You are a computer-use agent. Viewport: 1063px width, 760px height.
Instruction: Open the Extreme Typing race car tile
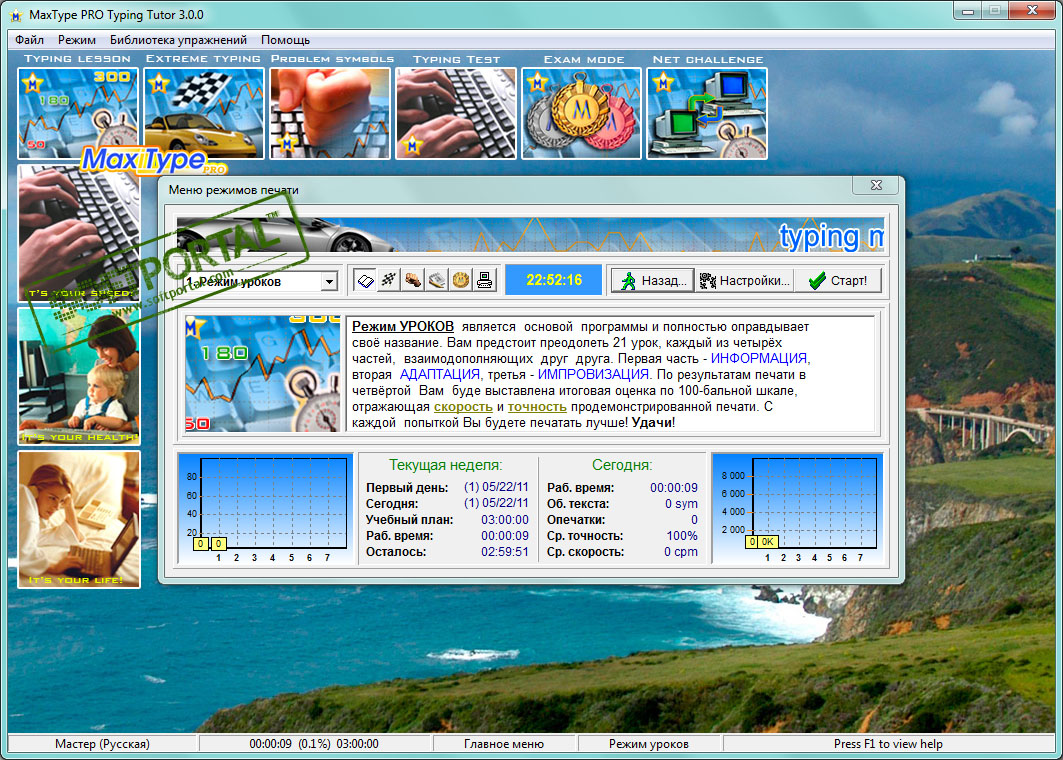[x=204, y=113]
